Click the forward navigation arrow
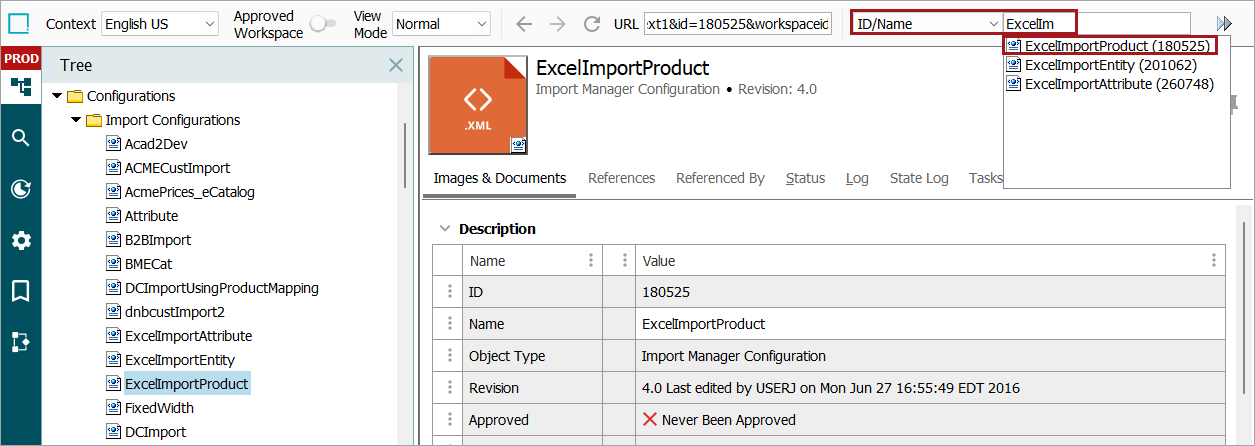Screen dimensions: 1255x446 pos(558,24)
